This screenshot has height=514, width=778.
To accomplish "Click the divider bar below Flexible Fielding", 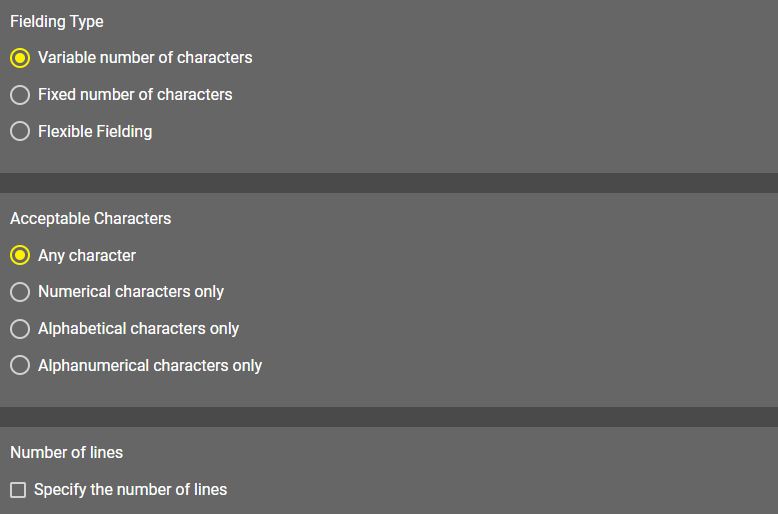I will click(x=389, y=183).
